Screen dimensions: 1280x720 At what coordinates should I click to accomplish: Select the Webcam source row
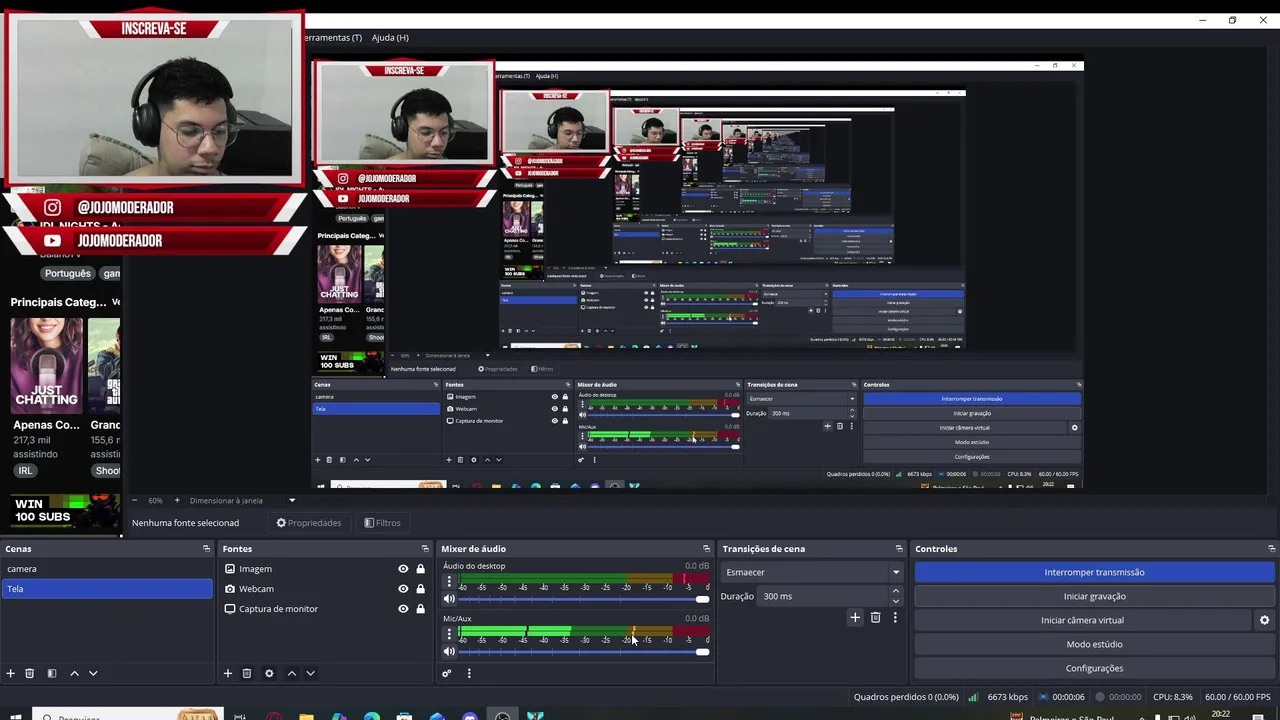325,589
